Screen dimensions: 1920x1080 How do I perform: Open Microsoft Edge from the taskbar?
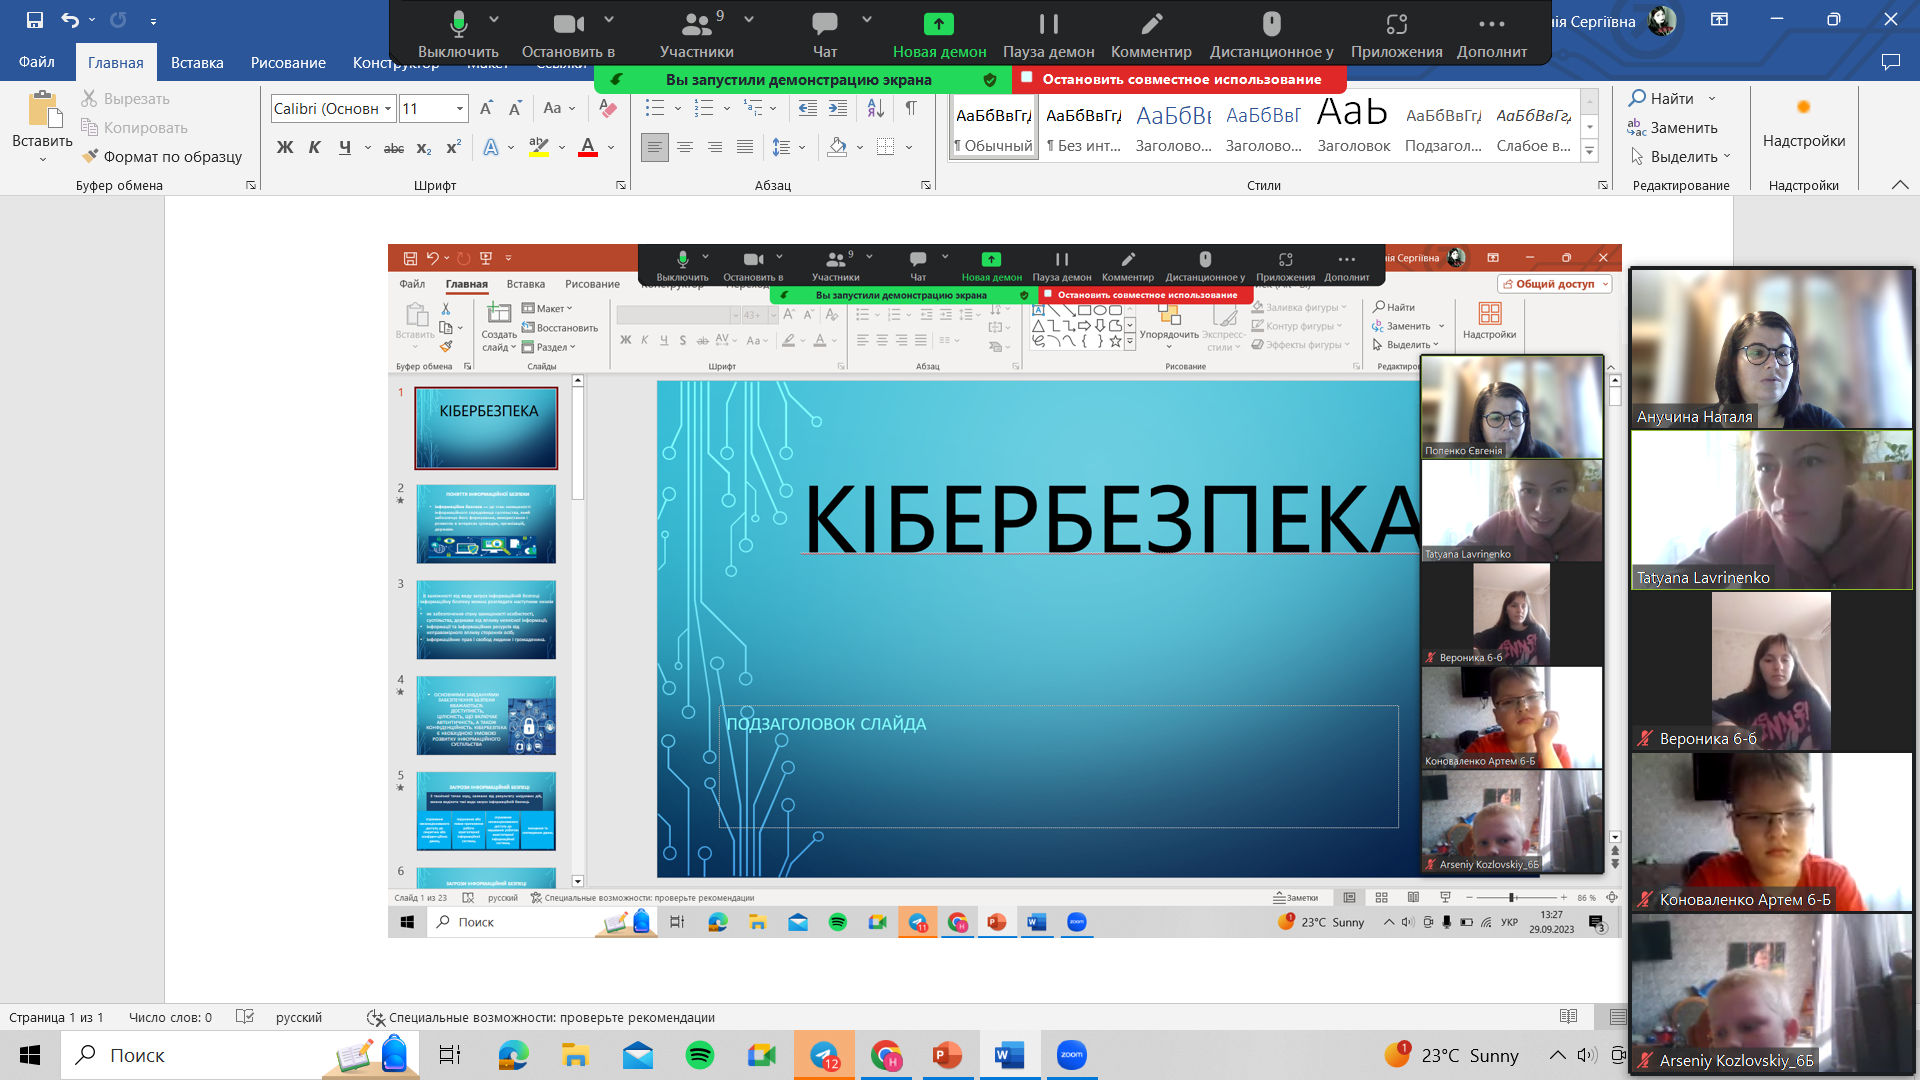pos(514,1055)
